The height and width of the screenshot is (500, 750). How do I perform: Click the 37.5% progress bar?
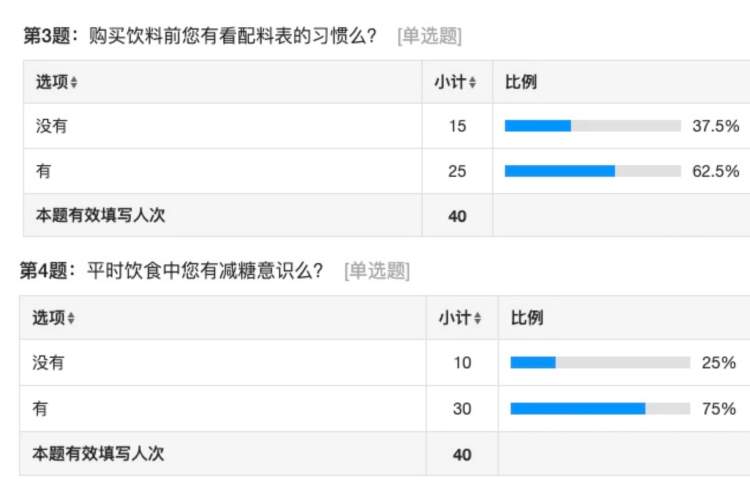point(592,126)
